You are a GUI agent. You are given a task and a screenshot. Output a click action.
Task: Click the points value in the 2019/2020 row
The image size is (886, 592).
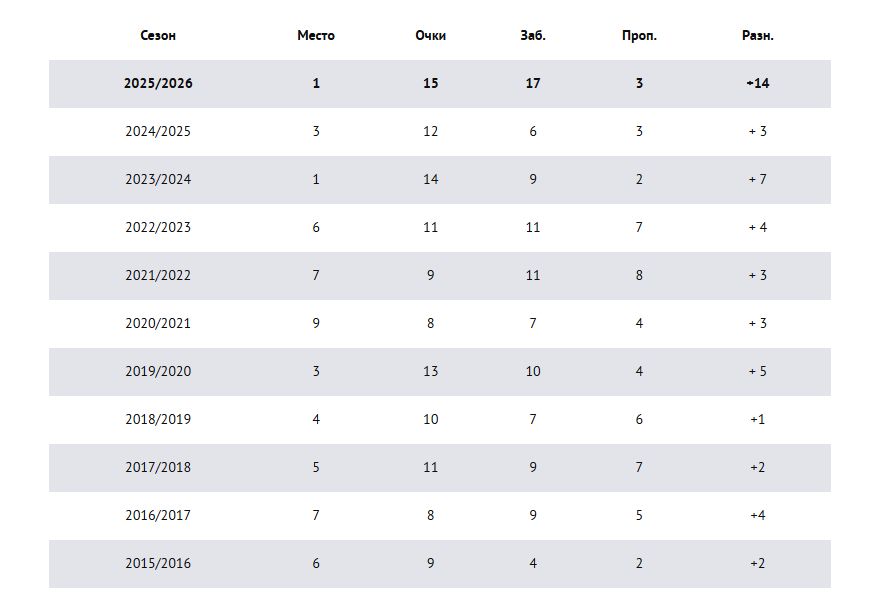[x=430, y=372]
